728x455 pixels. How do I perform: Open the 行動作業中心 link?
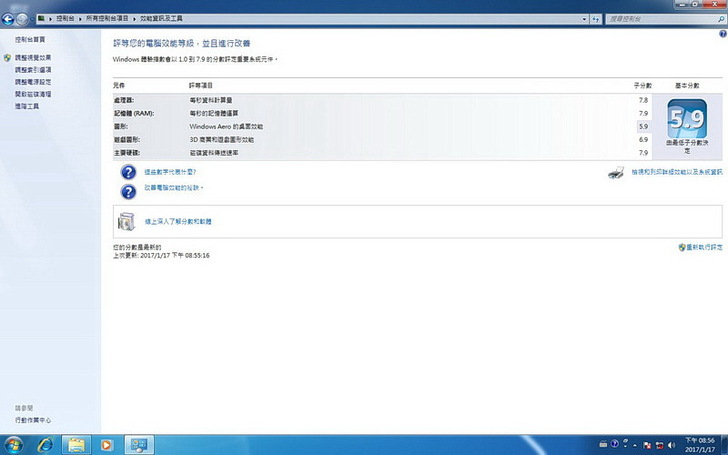tap(33, 420)
